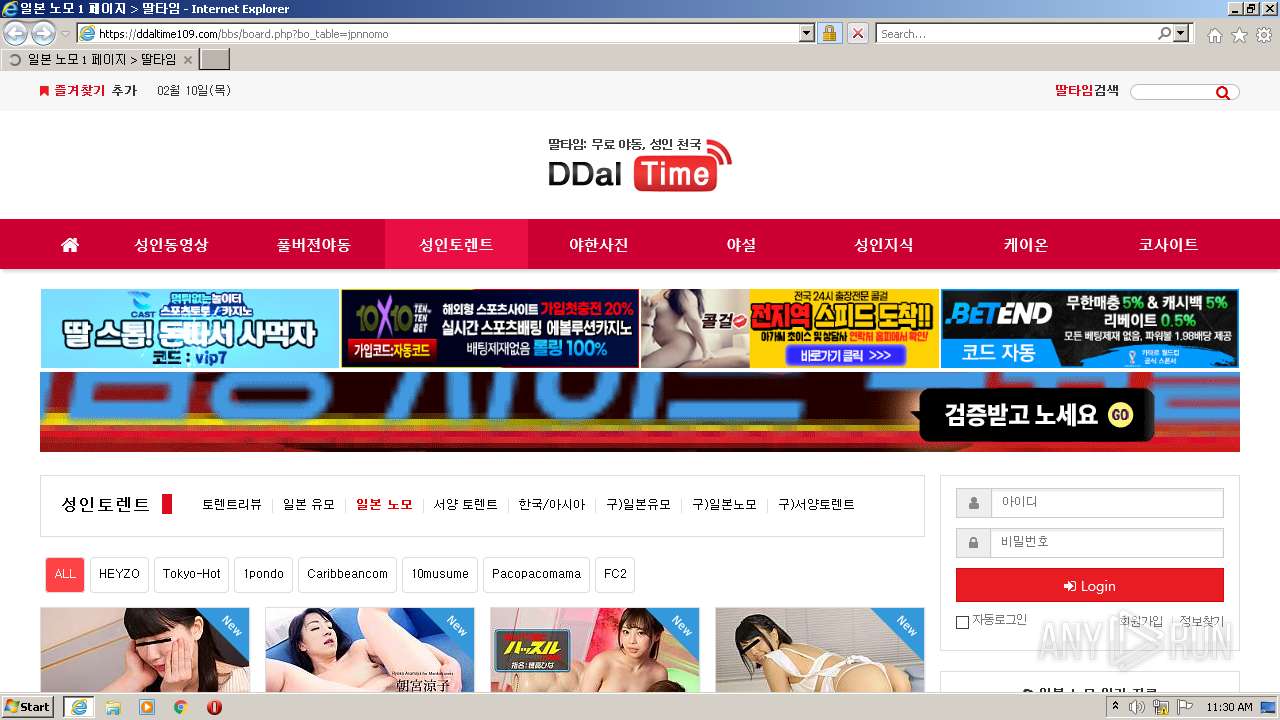Select the 성인토렌트 menu
This screenshot has height=720, width=1280.
tap(456, 245)
